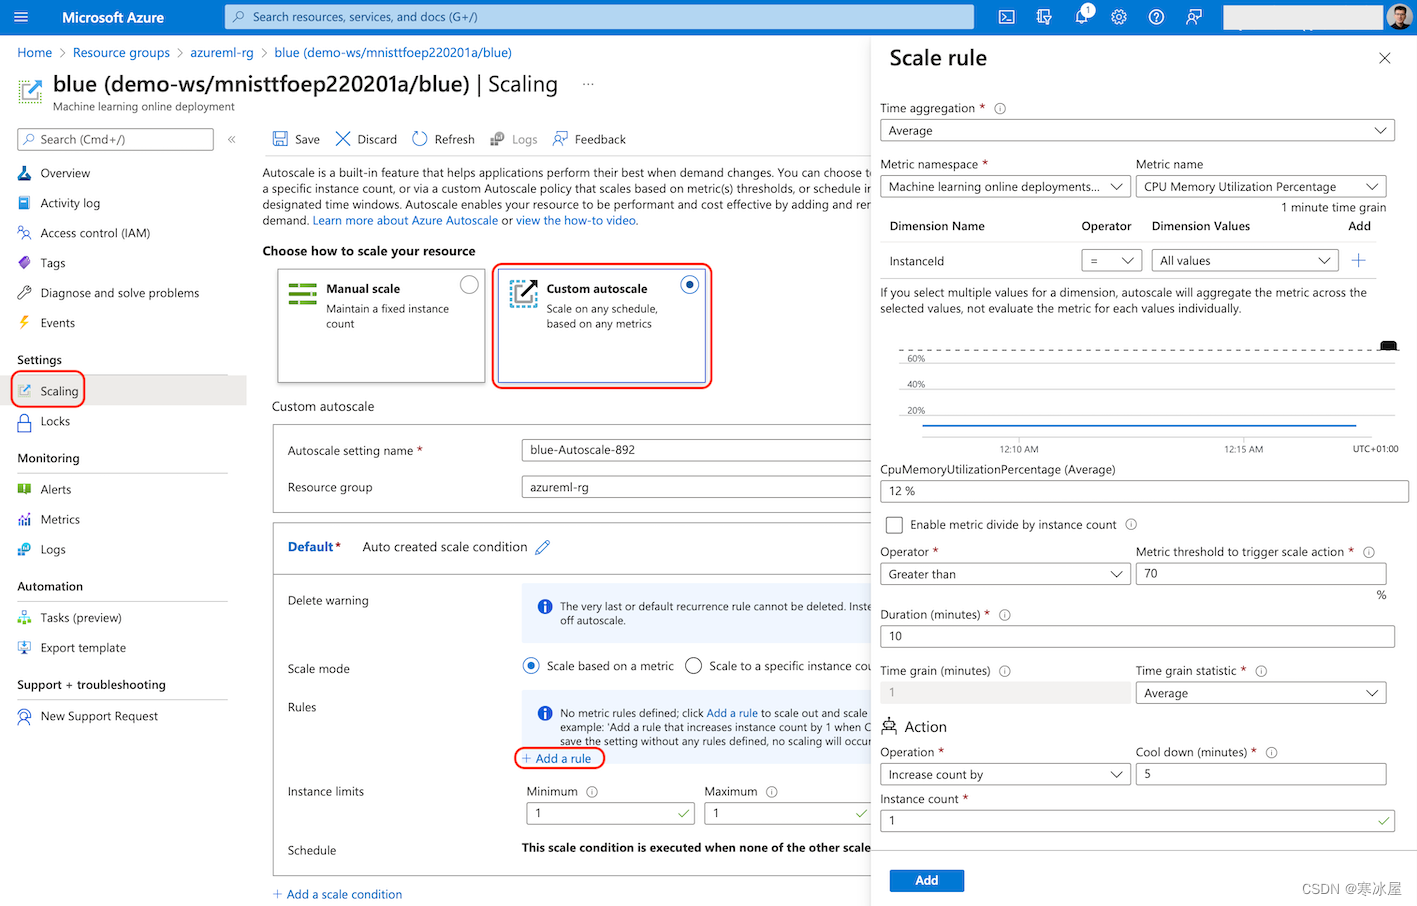This screenshot has height=906, width=1417.
Task: Open the Operation Increase count by dropdown
Action: (x=1005, y=774)
